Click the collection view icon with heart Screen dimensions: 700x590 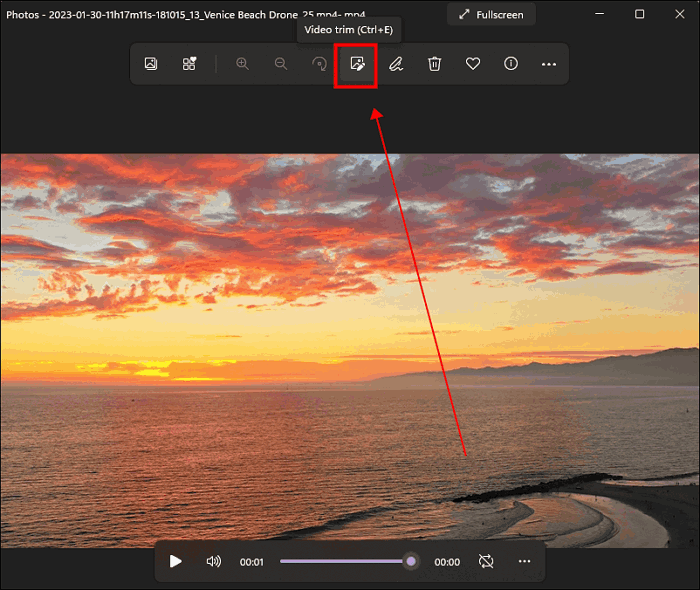tap(189, 64)
